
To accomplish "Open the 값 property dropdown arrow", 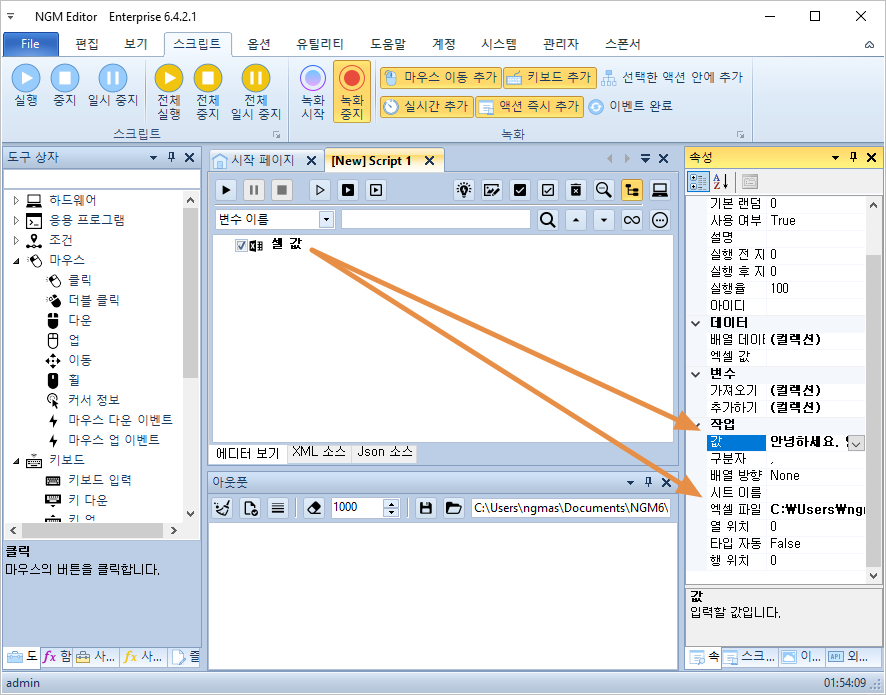I will pyautogui.click(x=857, y=443).
